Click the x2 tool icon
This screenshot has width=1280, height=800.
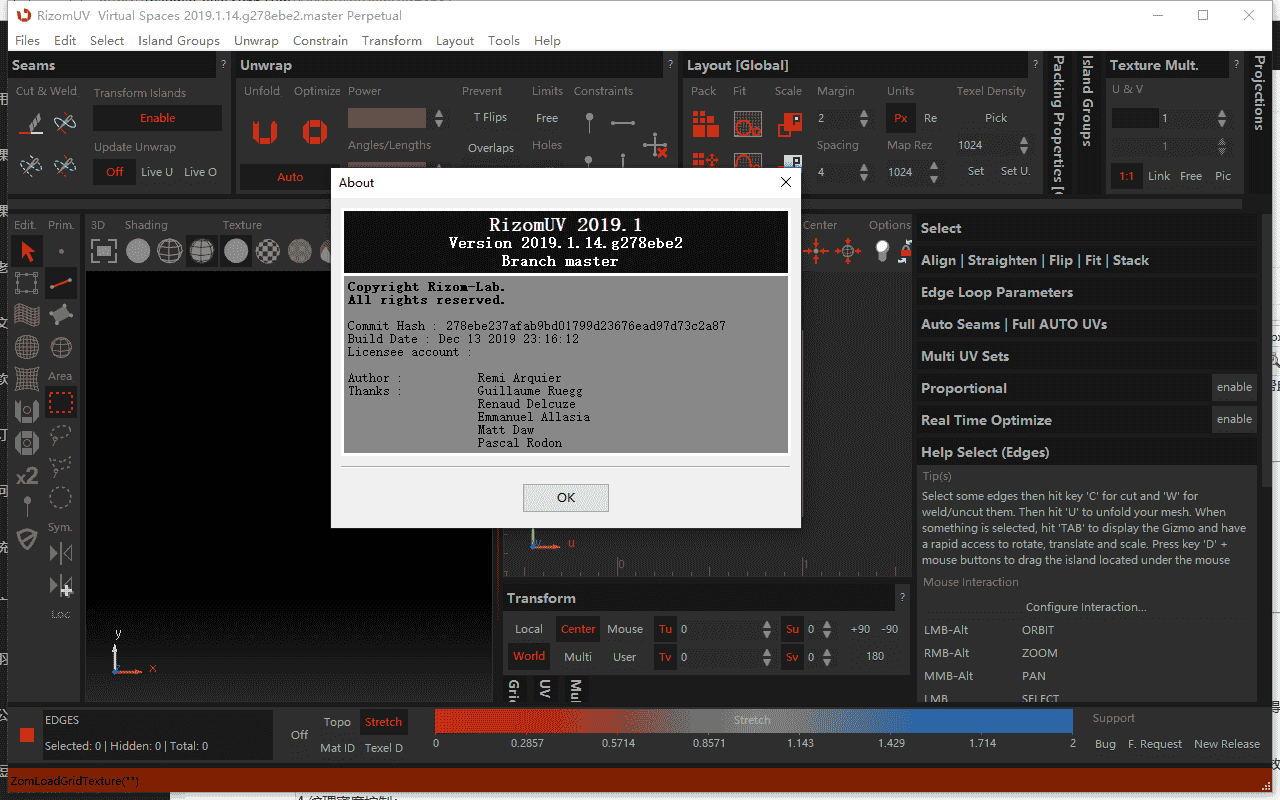click(x=27, y=476)
